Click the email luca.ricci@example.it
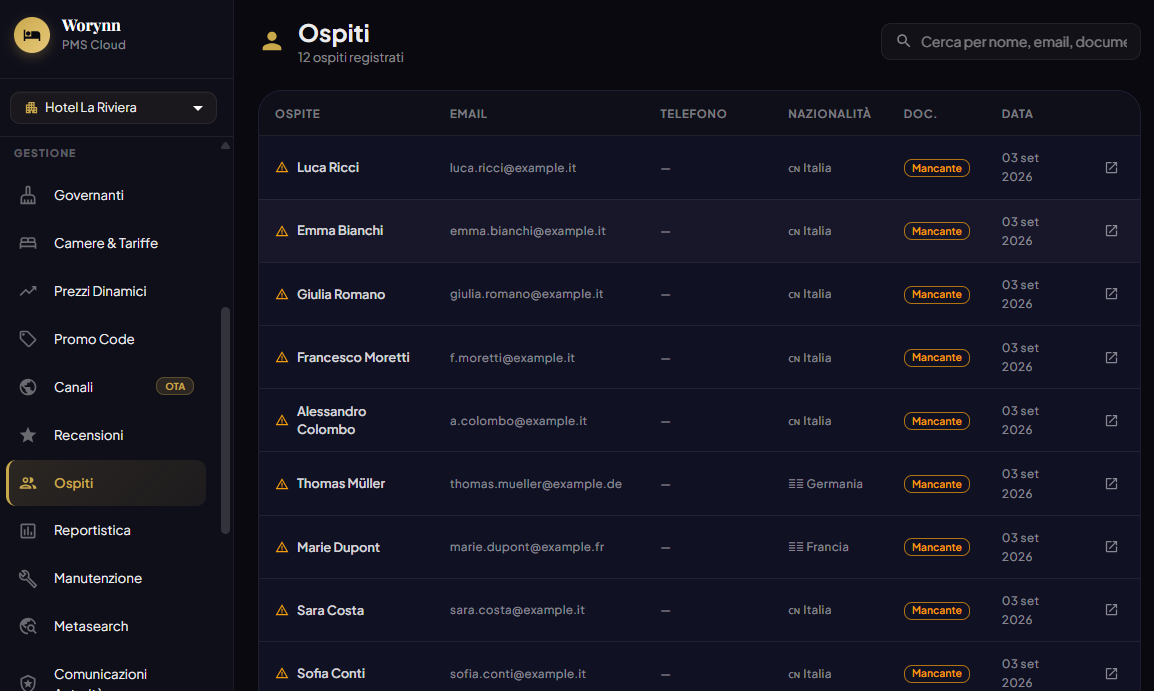Viewport: 1154px width, 691px height. pyautogui.click(x=513, y=168)
